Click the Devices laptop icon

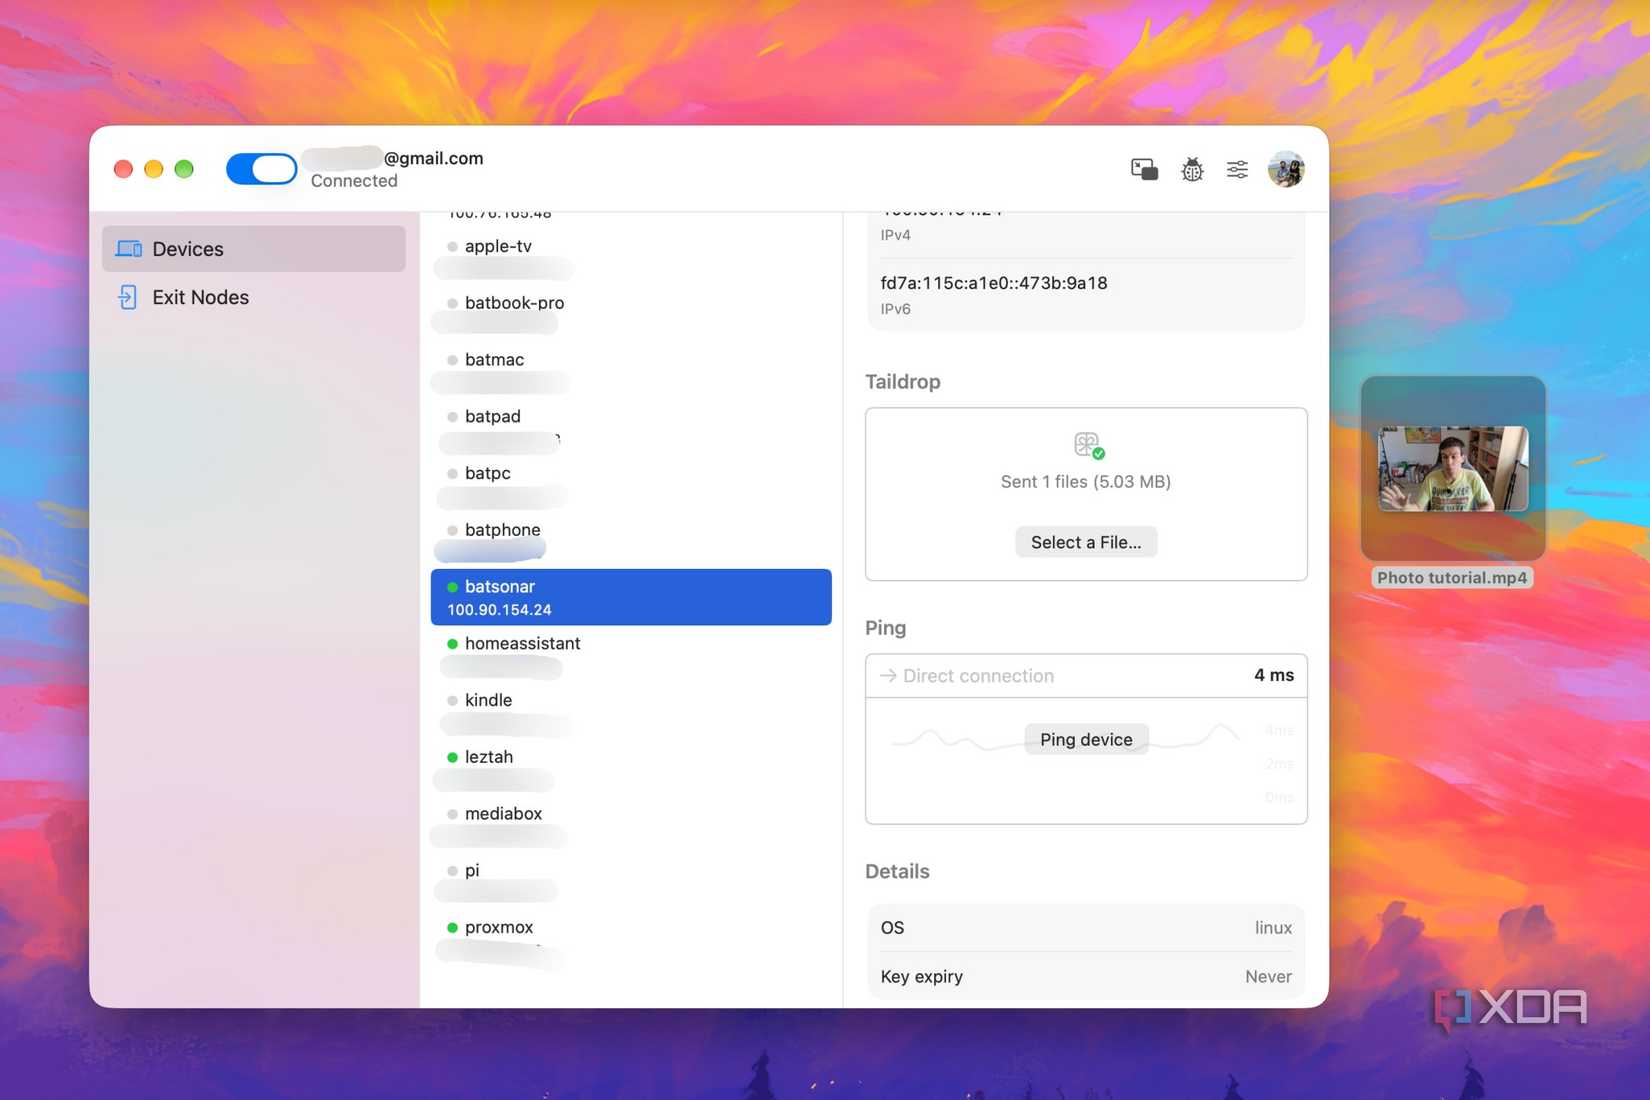(x=129, y=249)
